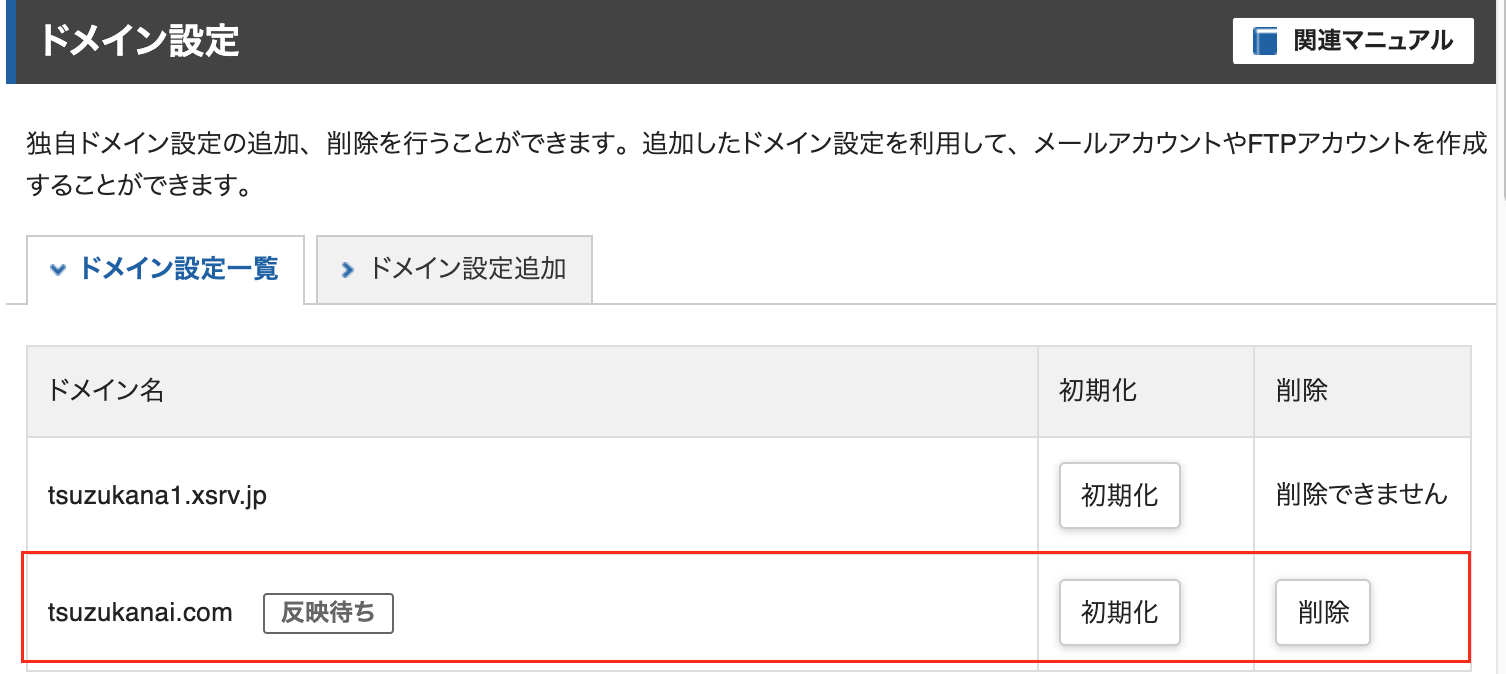
Task: Select the tsuzukanai.com domain name
Action: click(140, 612)
